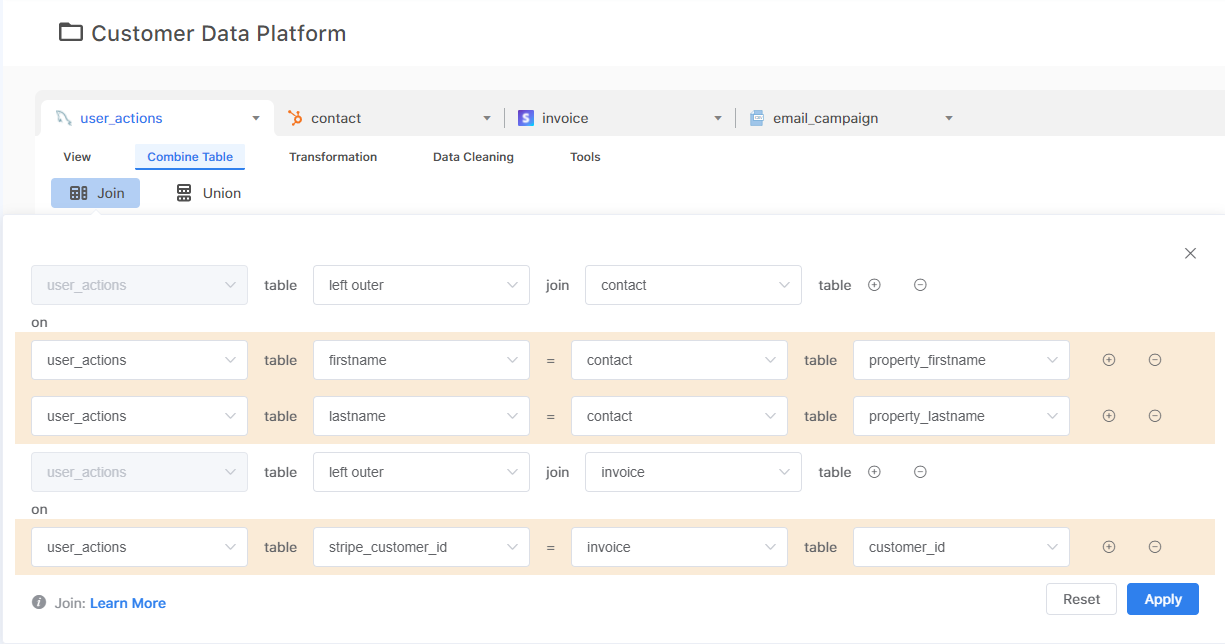Image resolution: width=1225 pixels, height=644 pixels.
Task: Open the property_lastname column dropdown
Action: point(961,416)
